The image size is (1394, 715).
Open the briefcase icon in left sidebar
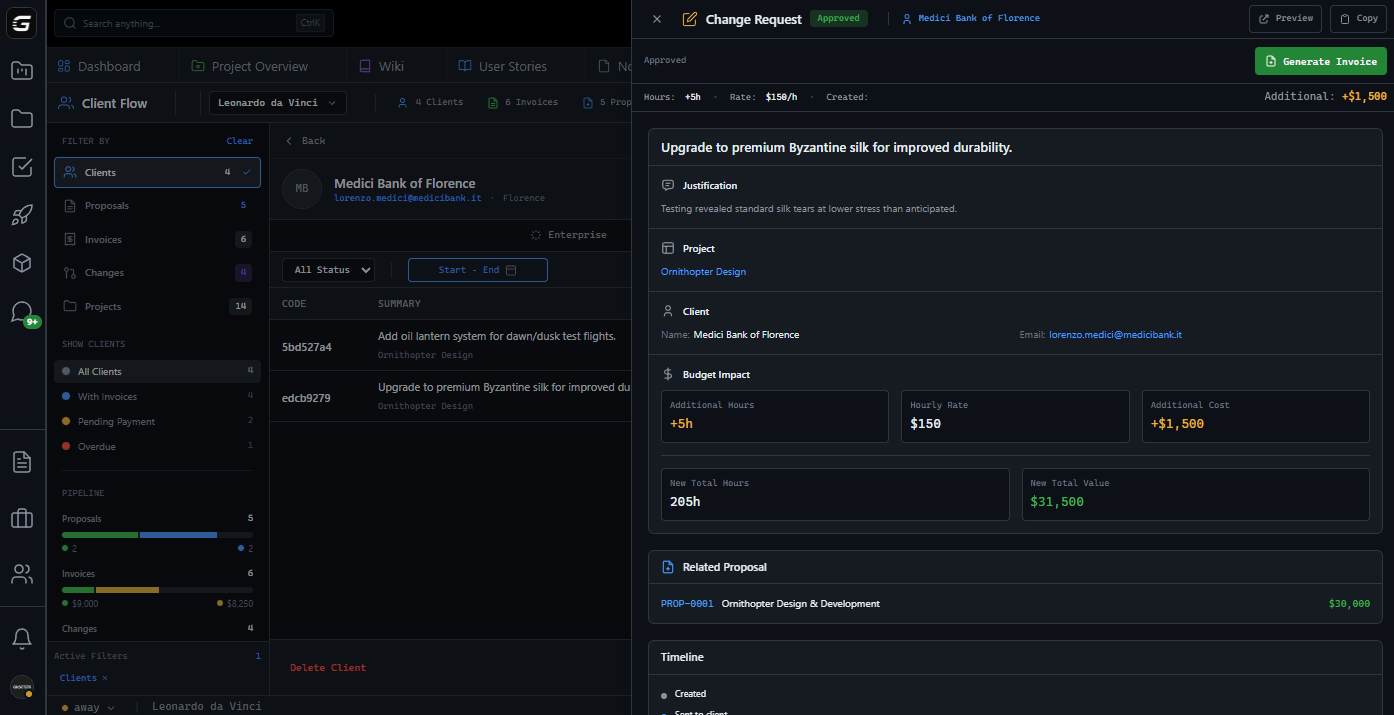point(22,518)
